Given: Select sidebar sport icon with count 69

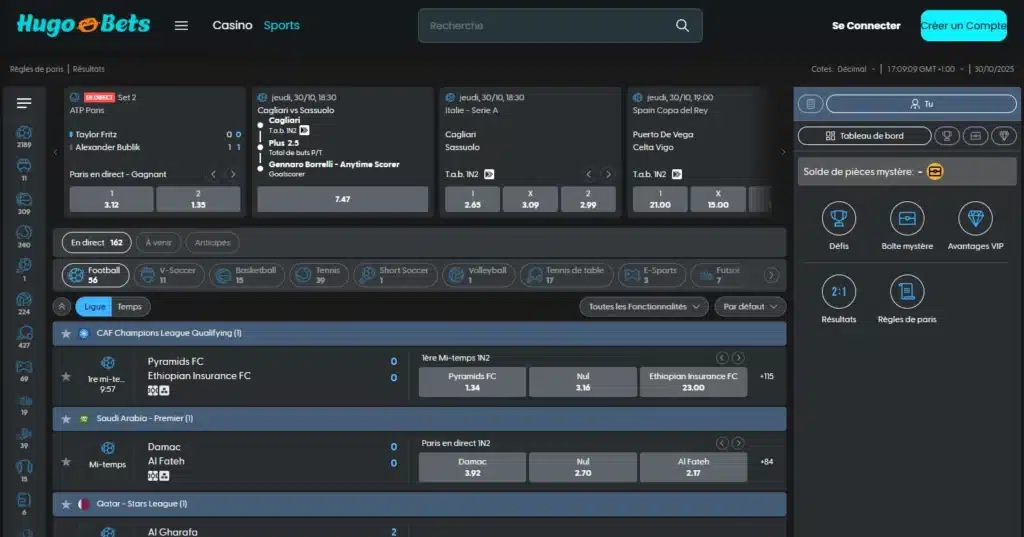Looking at the screenshot, I should point(24,370).
